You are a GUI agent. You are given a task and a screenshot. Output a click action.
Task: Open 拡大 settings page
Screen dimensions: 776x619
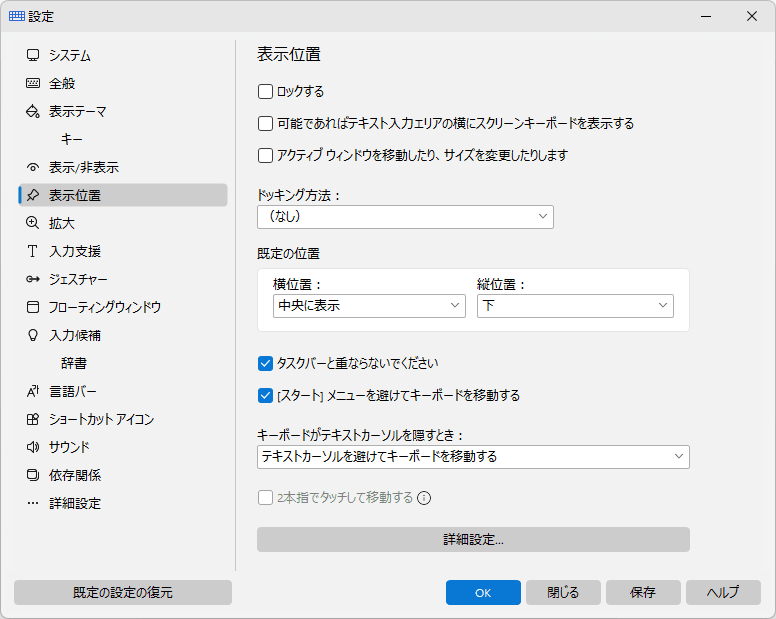click(x=123, y=223)
